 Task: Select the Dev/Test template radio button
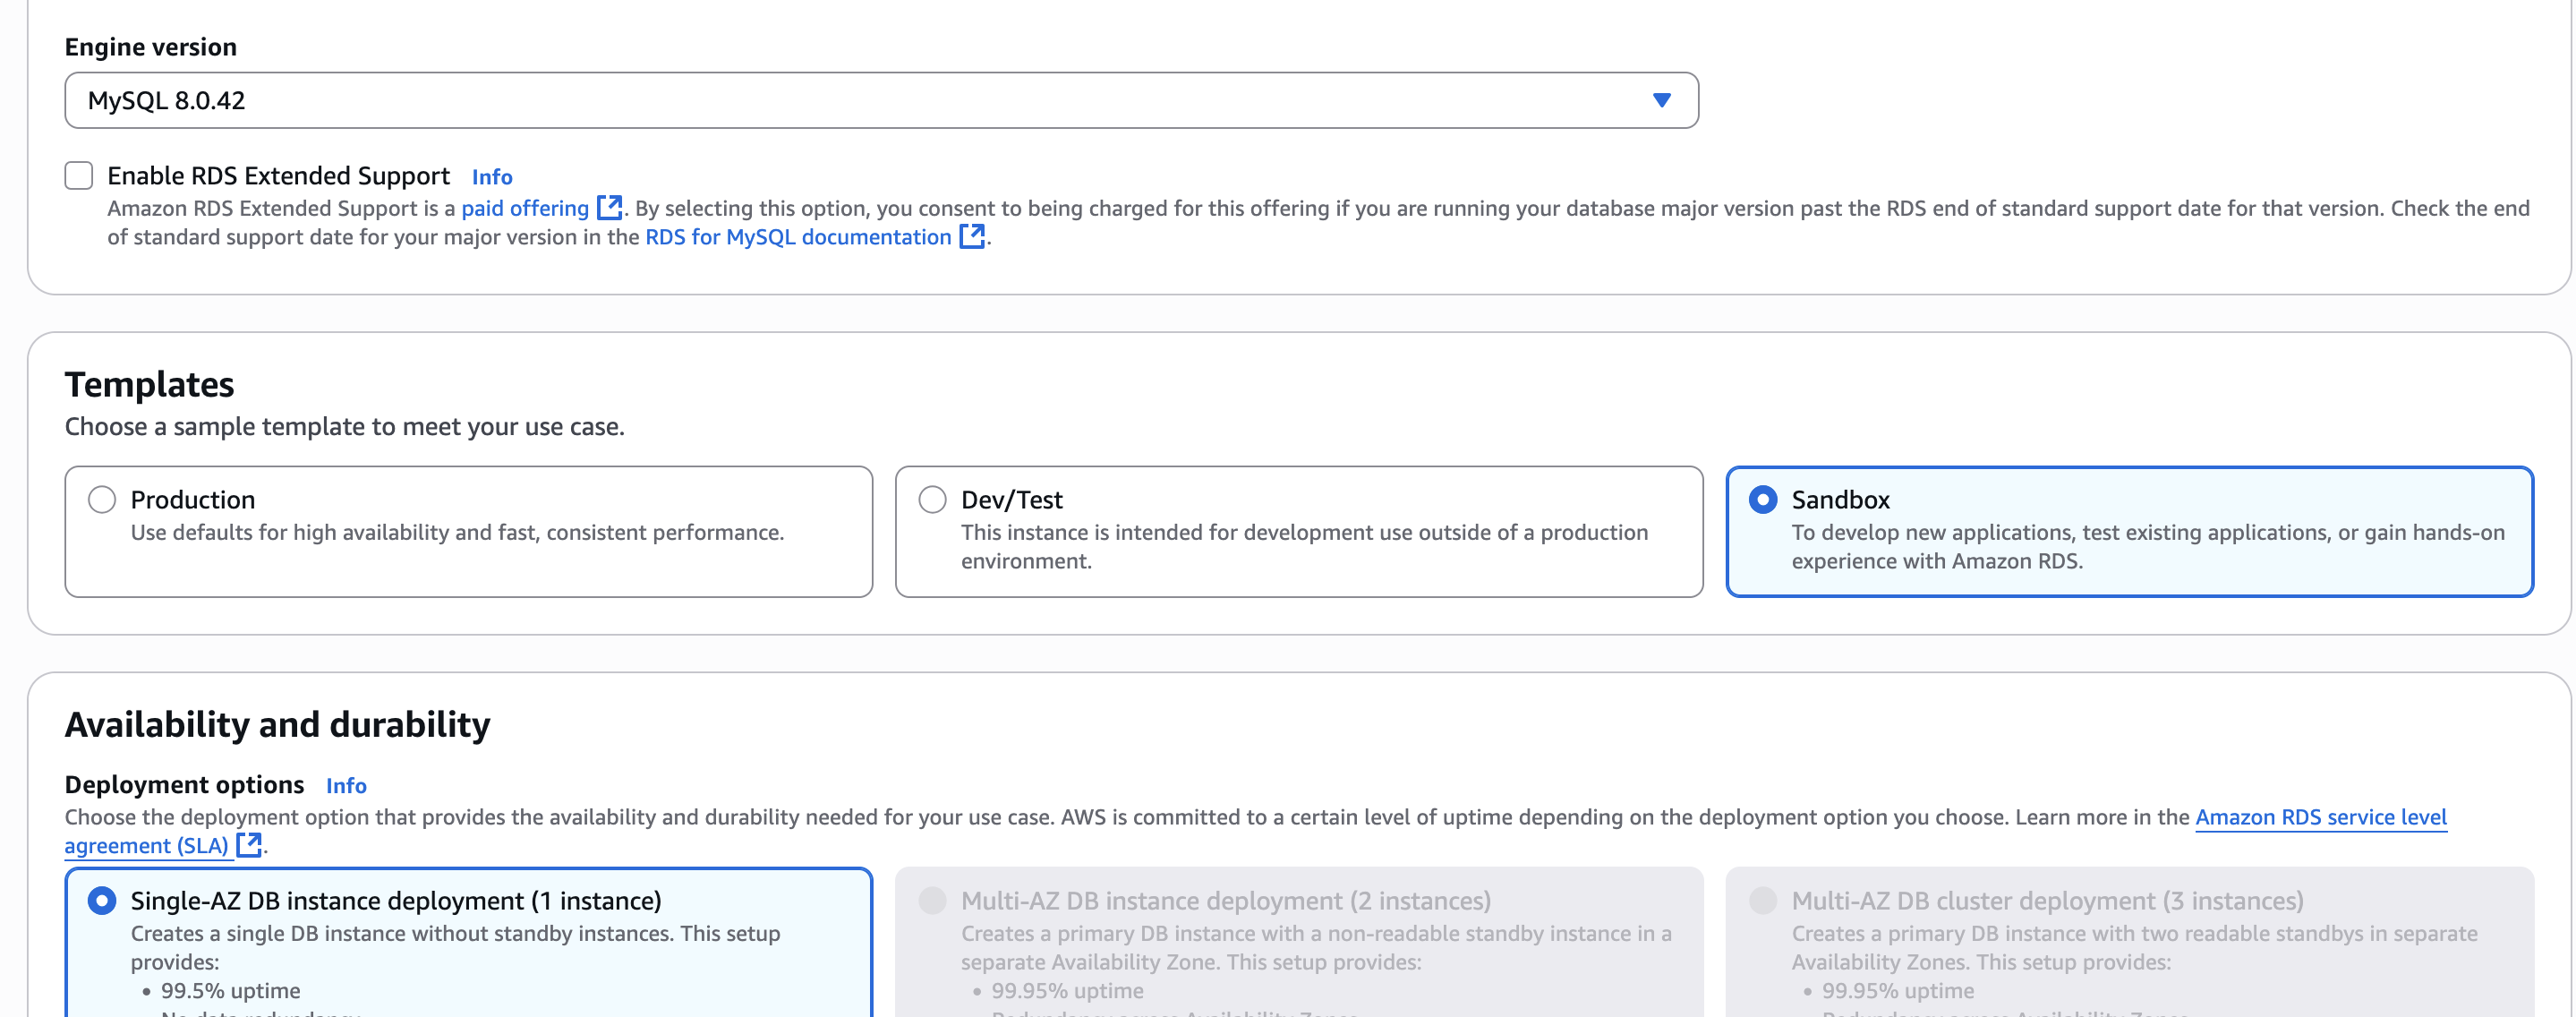coord(932,499)
